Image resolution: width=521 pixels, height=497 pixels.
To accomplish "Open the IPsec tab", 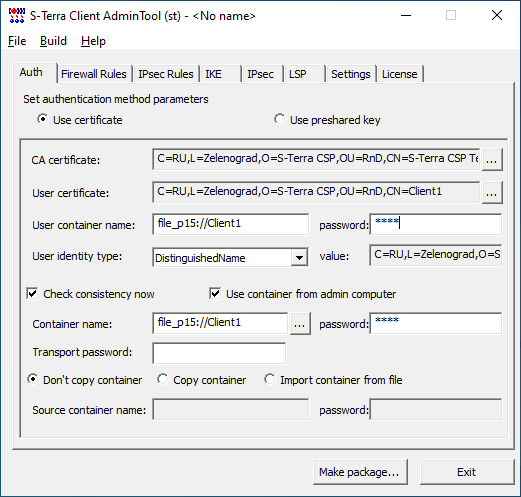I will tap(262, 74).
